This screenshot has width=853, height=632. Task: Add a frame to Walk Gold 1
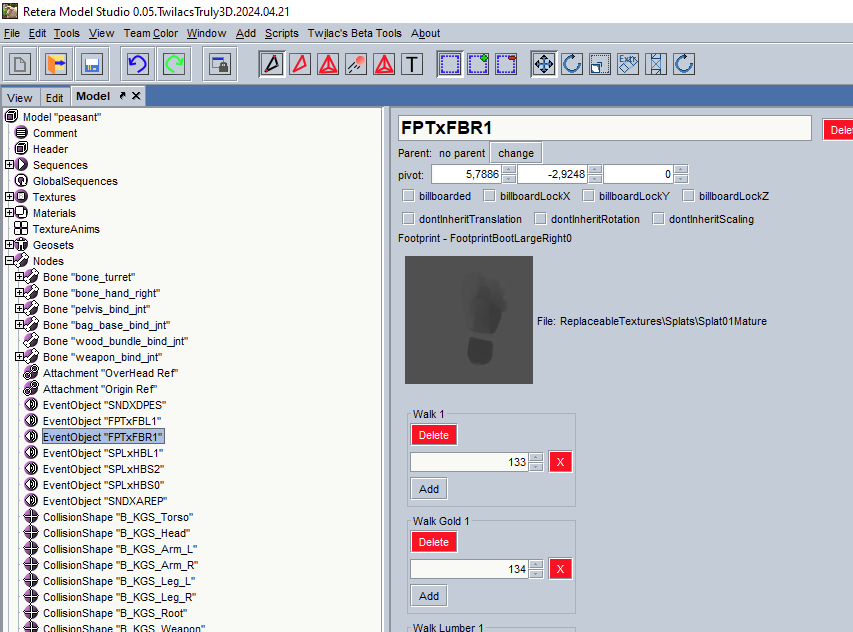pyautogui.click(x=429, y=596)
